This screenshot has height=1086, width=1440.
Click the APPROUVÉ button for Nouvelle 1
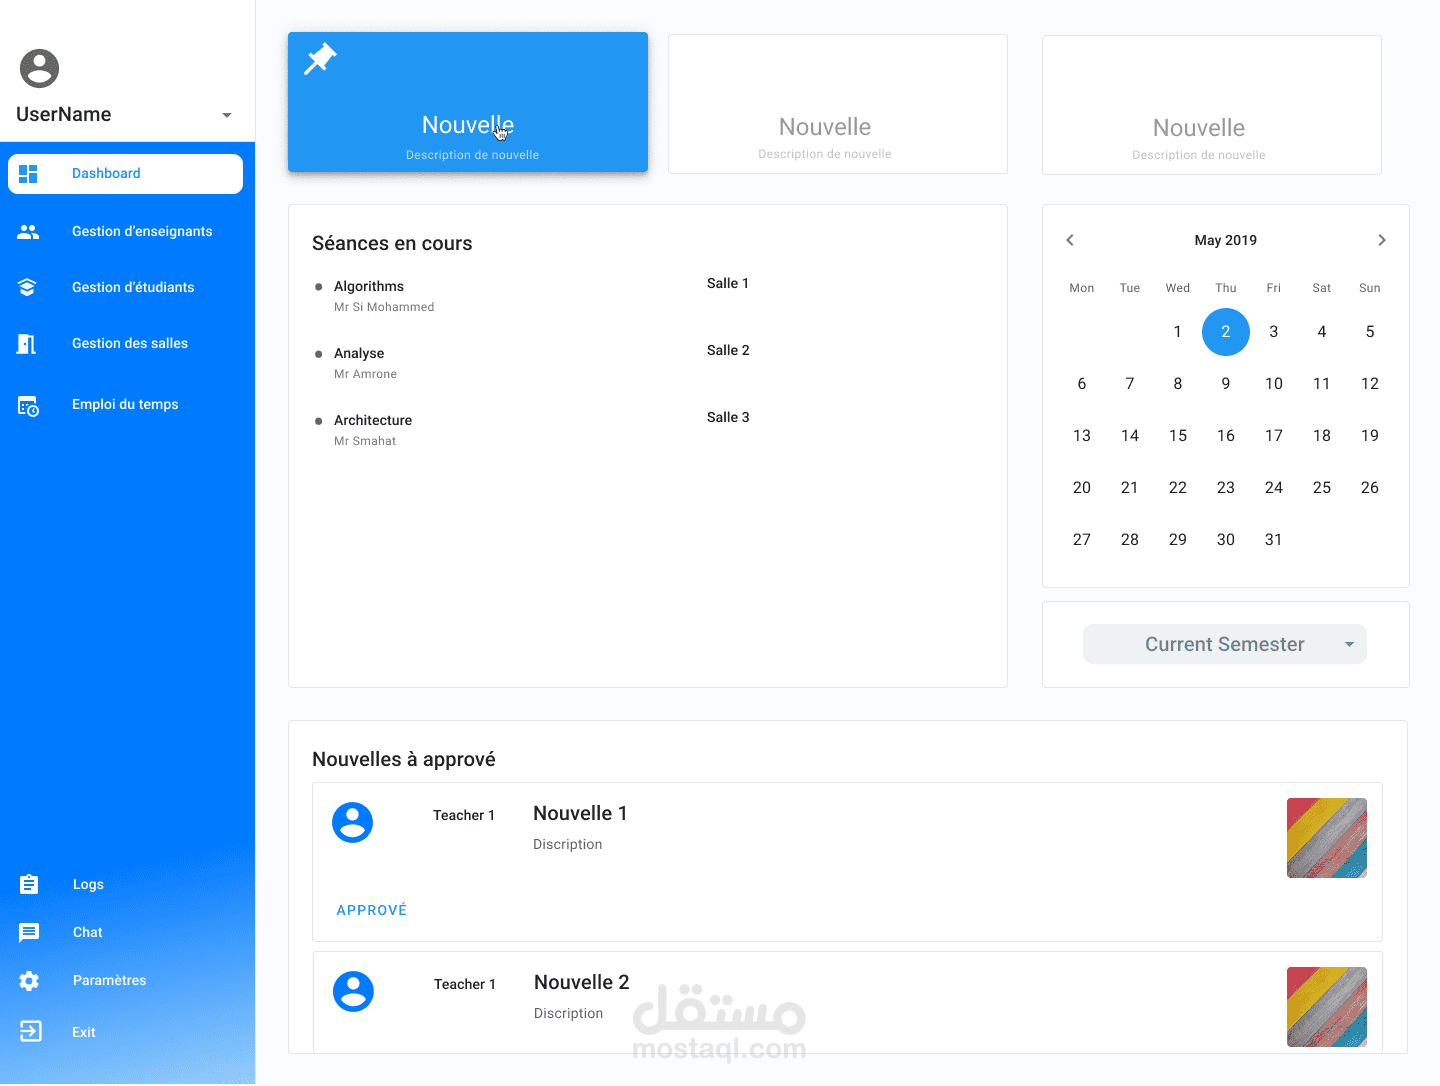(372, 911)
